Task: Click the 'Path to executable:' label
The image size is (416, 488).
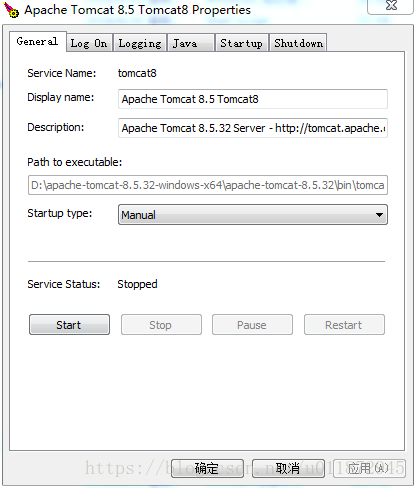Action: (x=75, y=162)
